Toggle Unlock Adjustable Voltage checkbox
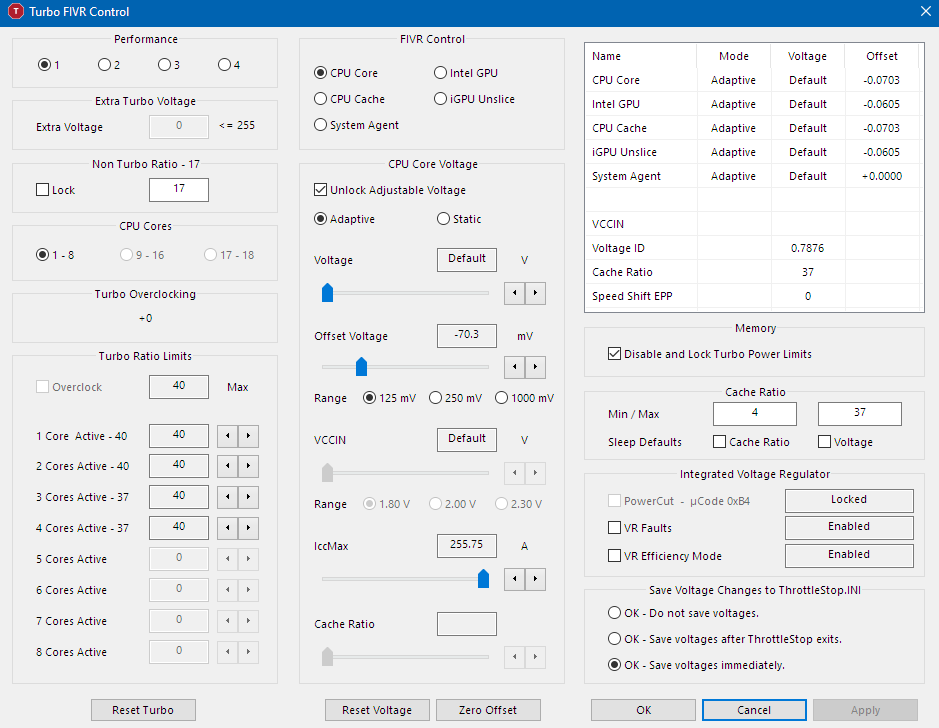 321,190
